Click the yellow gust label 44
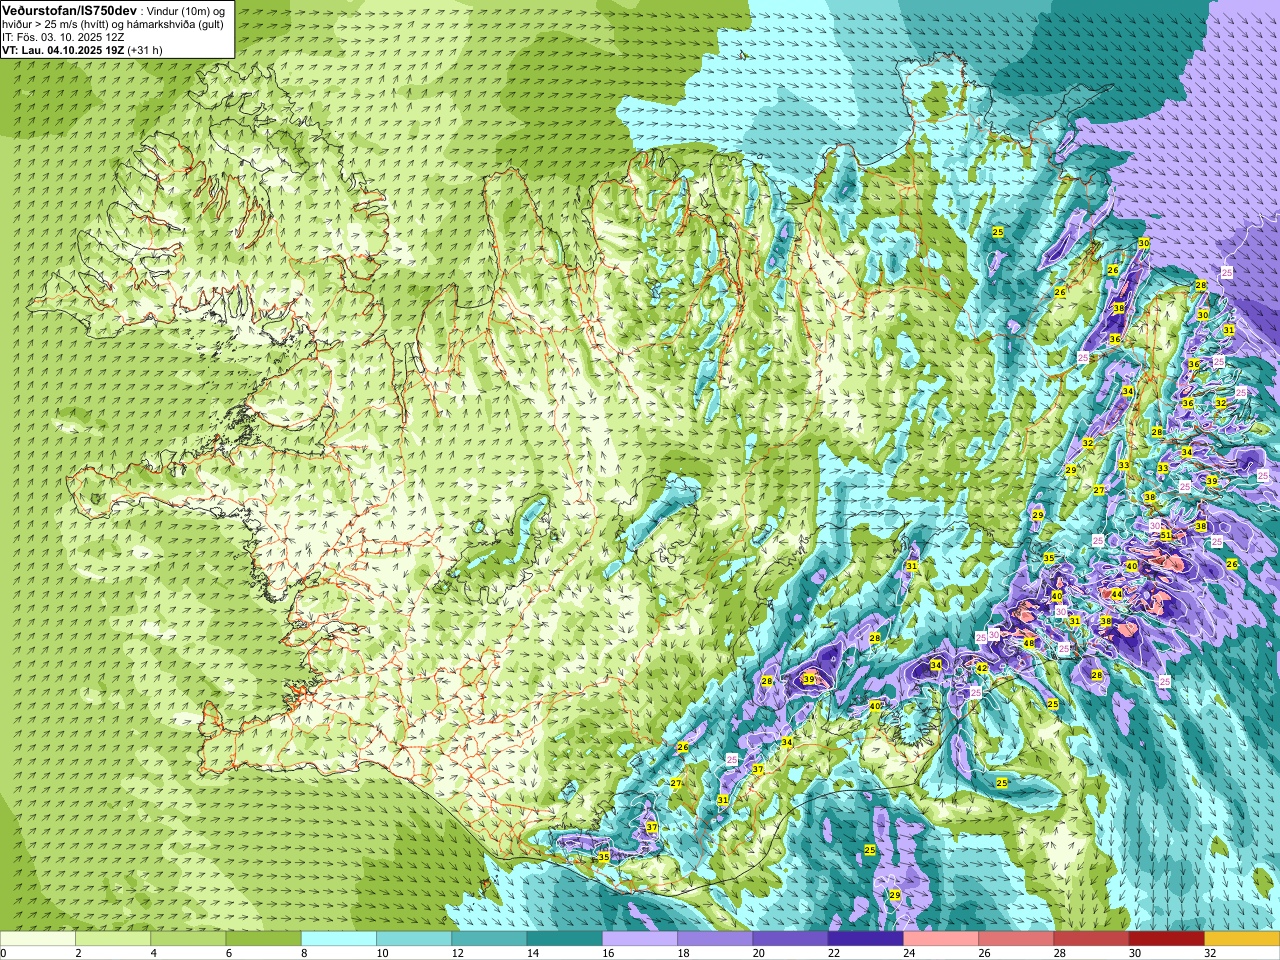The image size is (1280, 960). pyautogui.click(x=1117, y=594)
